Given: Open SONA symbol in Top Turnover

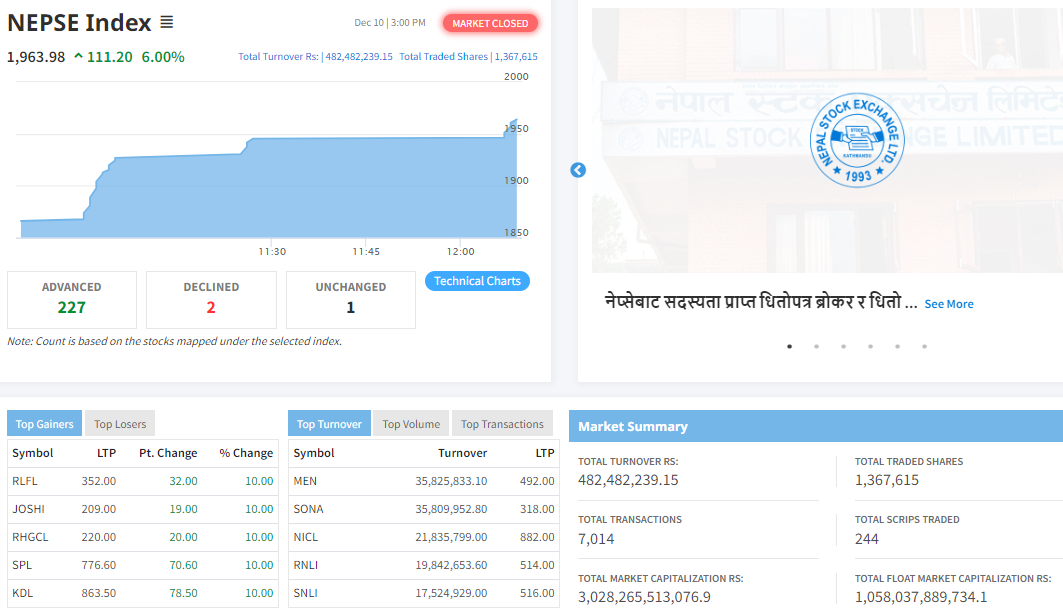Looking at the screenshot, I should 308,509.
